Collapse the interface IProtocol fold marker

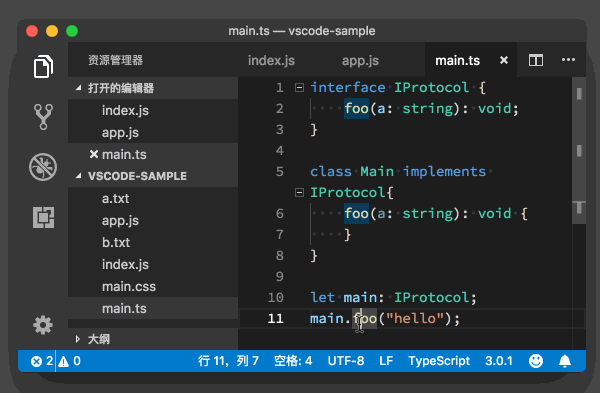point(299,88)
